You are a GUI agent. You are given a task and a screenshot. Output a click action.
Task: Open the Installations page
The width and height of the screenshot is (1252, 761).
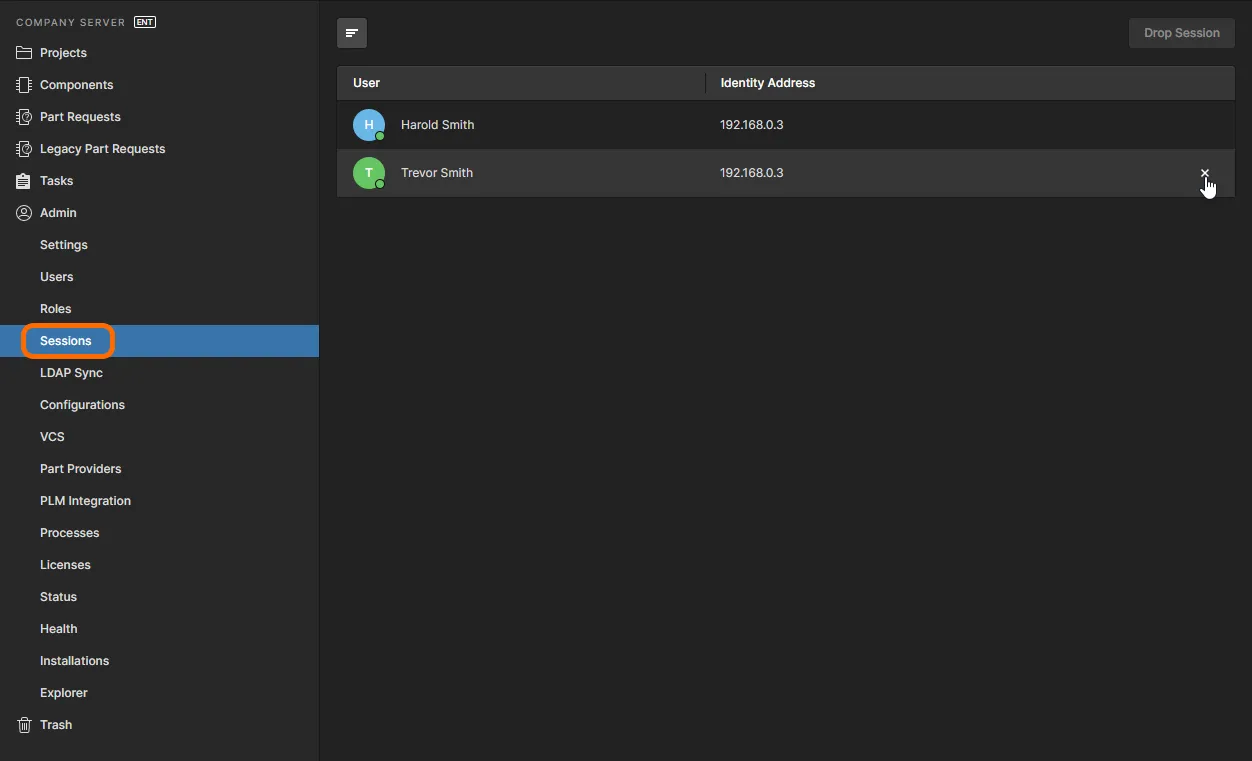[x=75, y=661]
